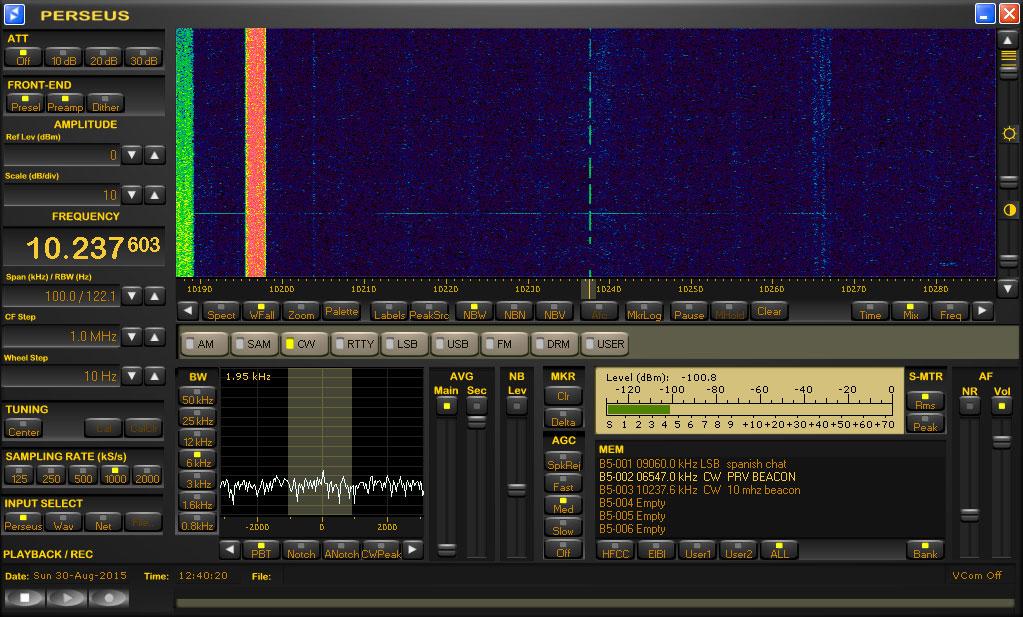Increase Scale dB/div with up arrow
This screenshot has height=617, width=1023.
coord(155,195)
